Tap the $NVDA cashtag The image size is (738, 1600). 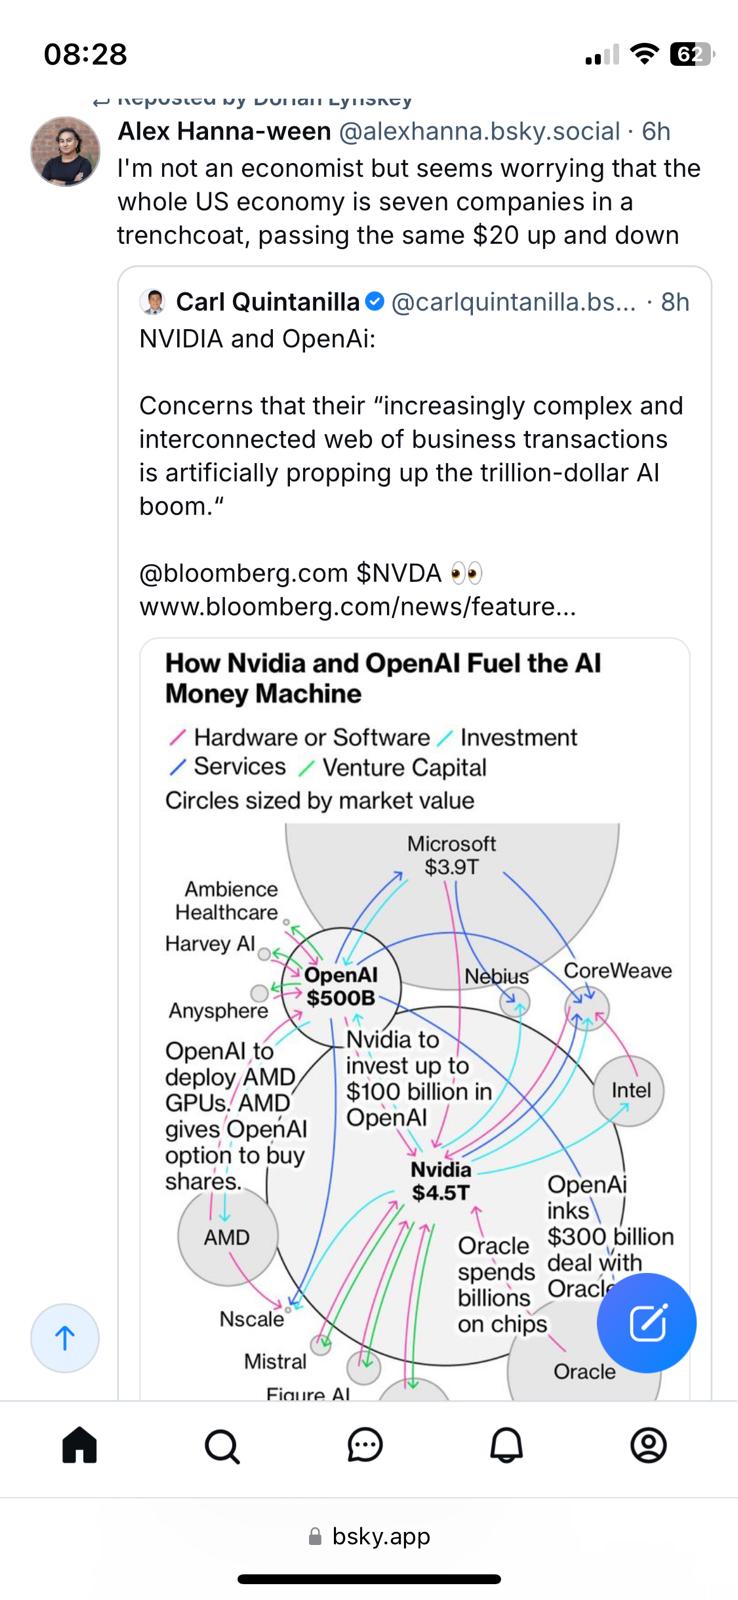pyautogui.click(x=398, y=573)
